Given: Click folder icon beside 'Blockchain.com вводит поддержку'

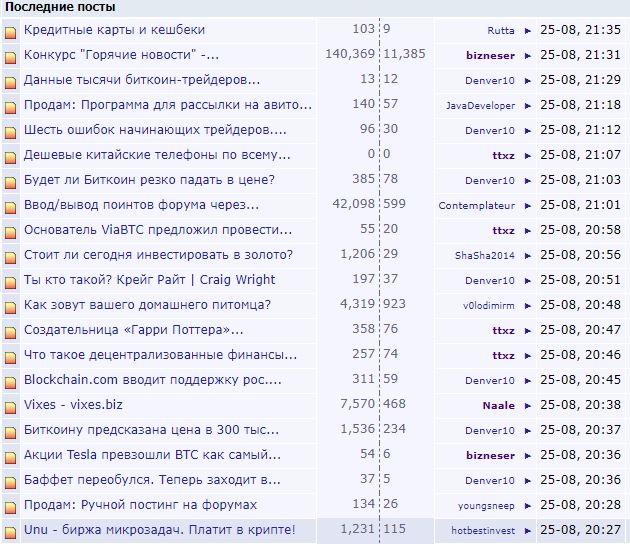Looking at the screenshot, I should pyautogui.click(x=10, y=381).
